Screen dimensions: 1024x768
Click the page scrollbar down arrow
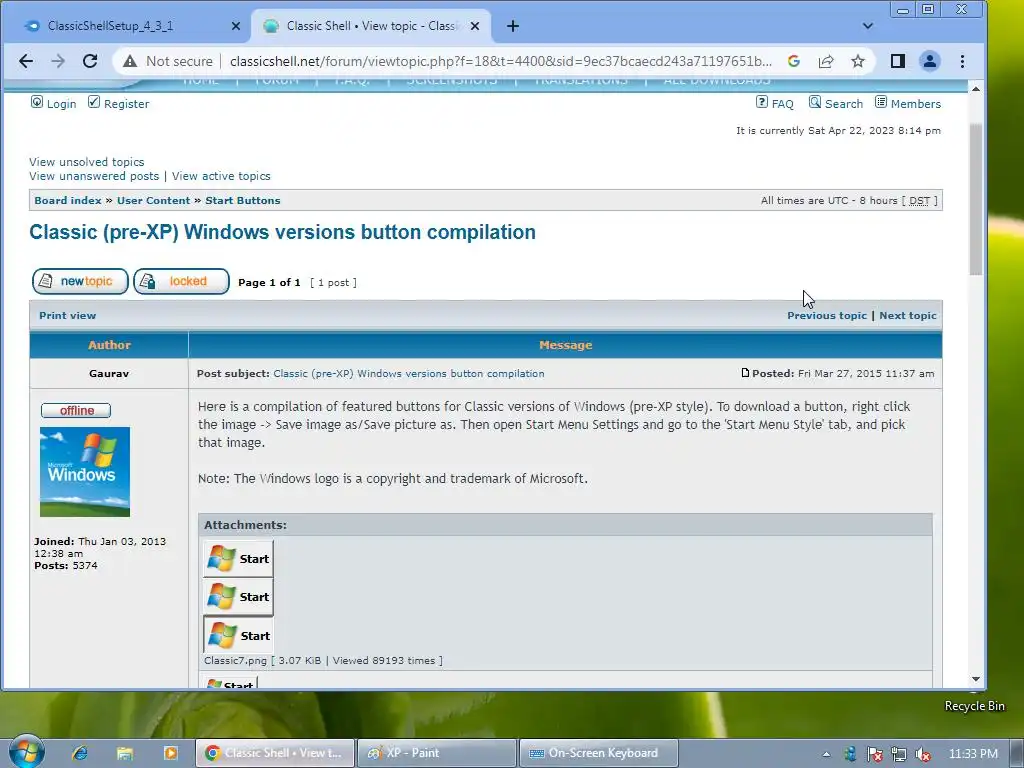point(976,679)
